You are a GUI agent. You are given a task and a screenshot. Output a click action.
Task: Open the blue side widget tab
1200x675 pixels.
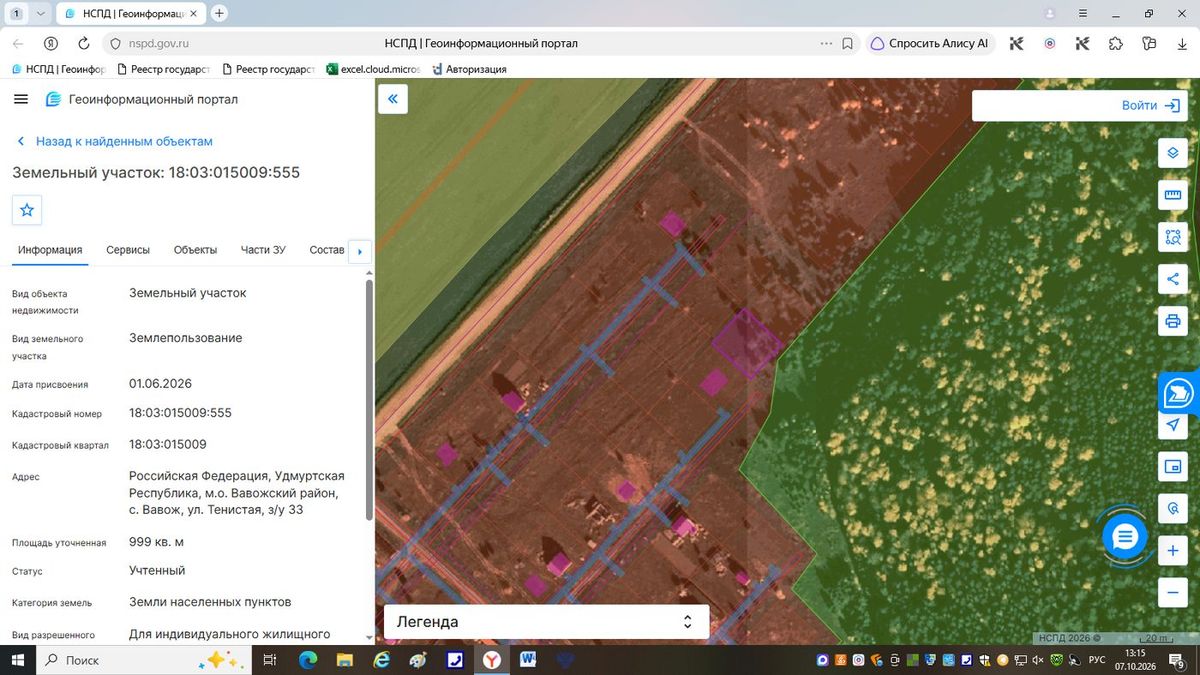[x=1178, y=393]
